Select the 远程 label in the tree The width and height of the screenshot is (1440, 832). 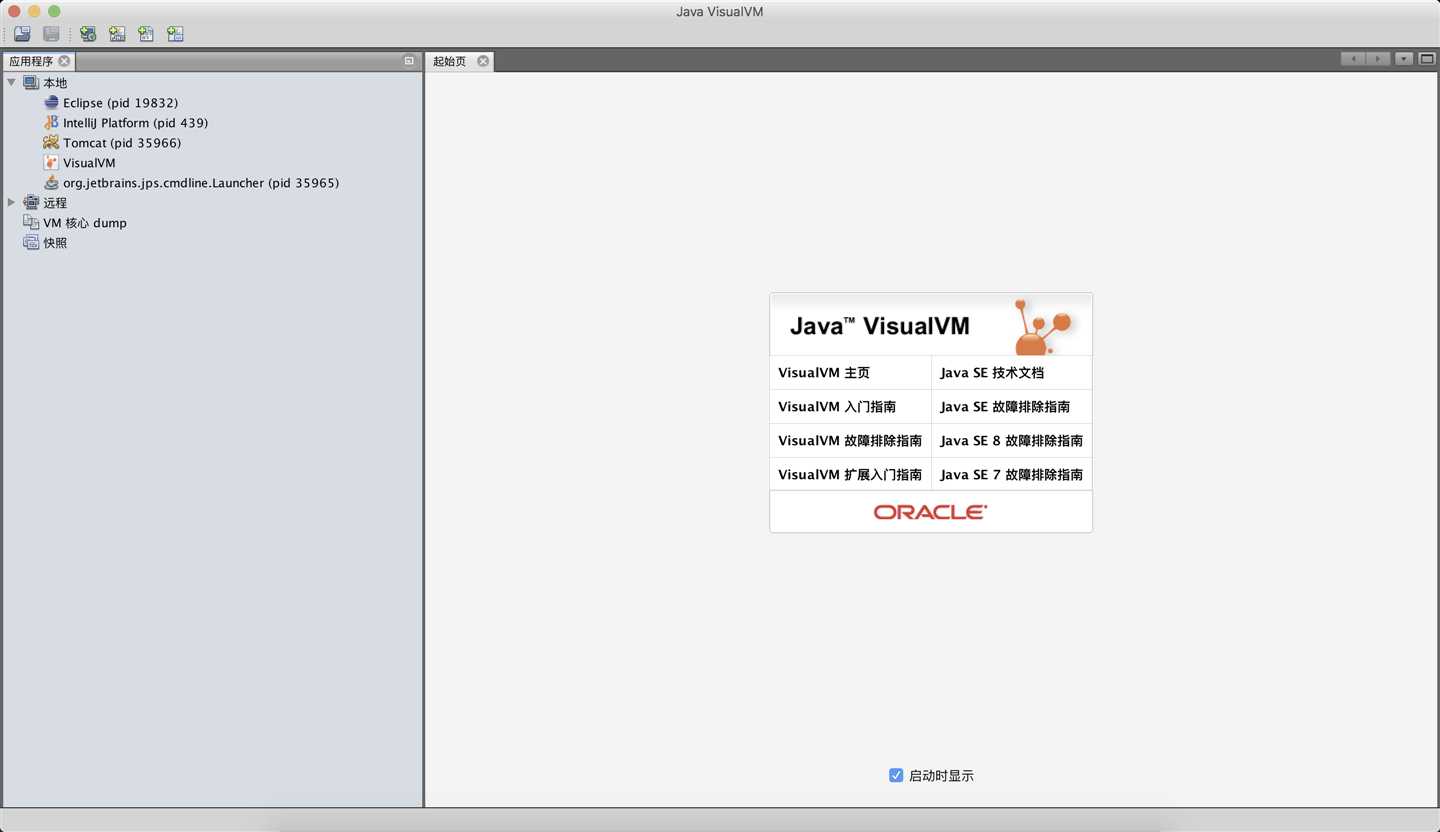pyautogui.click(x=55, y=203)
